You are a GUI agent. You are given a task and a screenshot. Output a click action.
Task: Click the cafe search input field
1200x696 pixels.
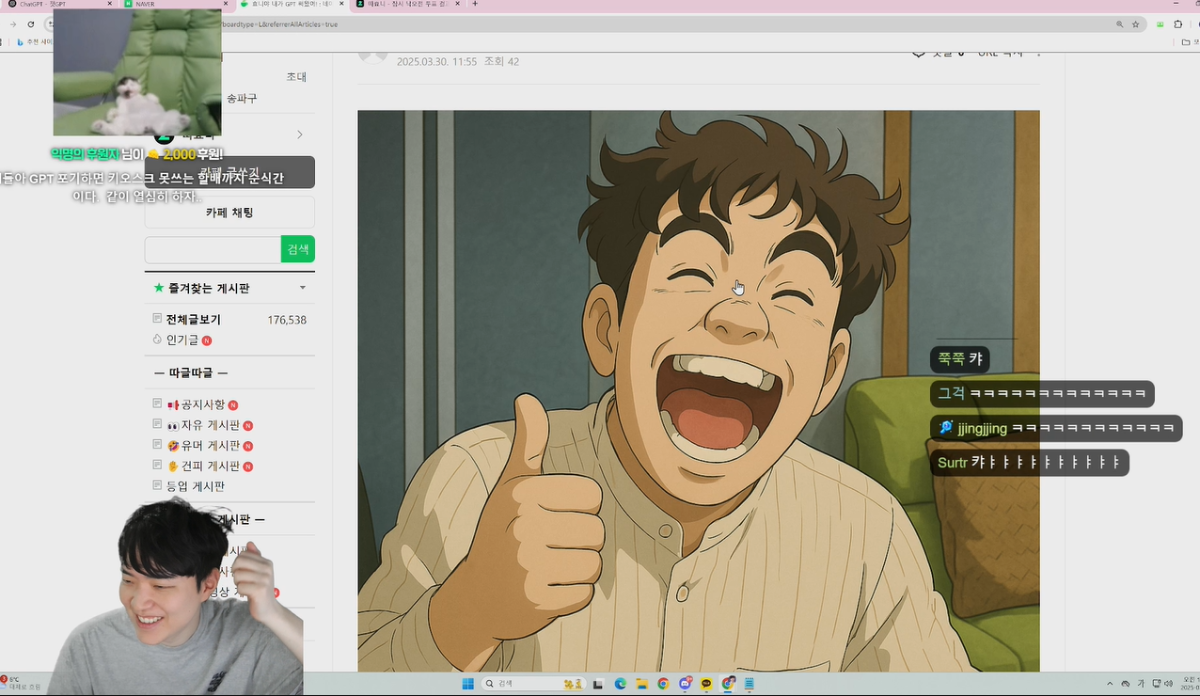(x=212, y=250)
